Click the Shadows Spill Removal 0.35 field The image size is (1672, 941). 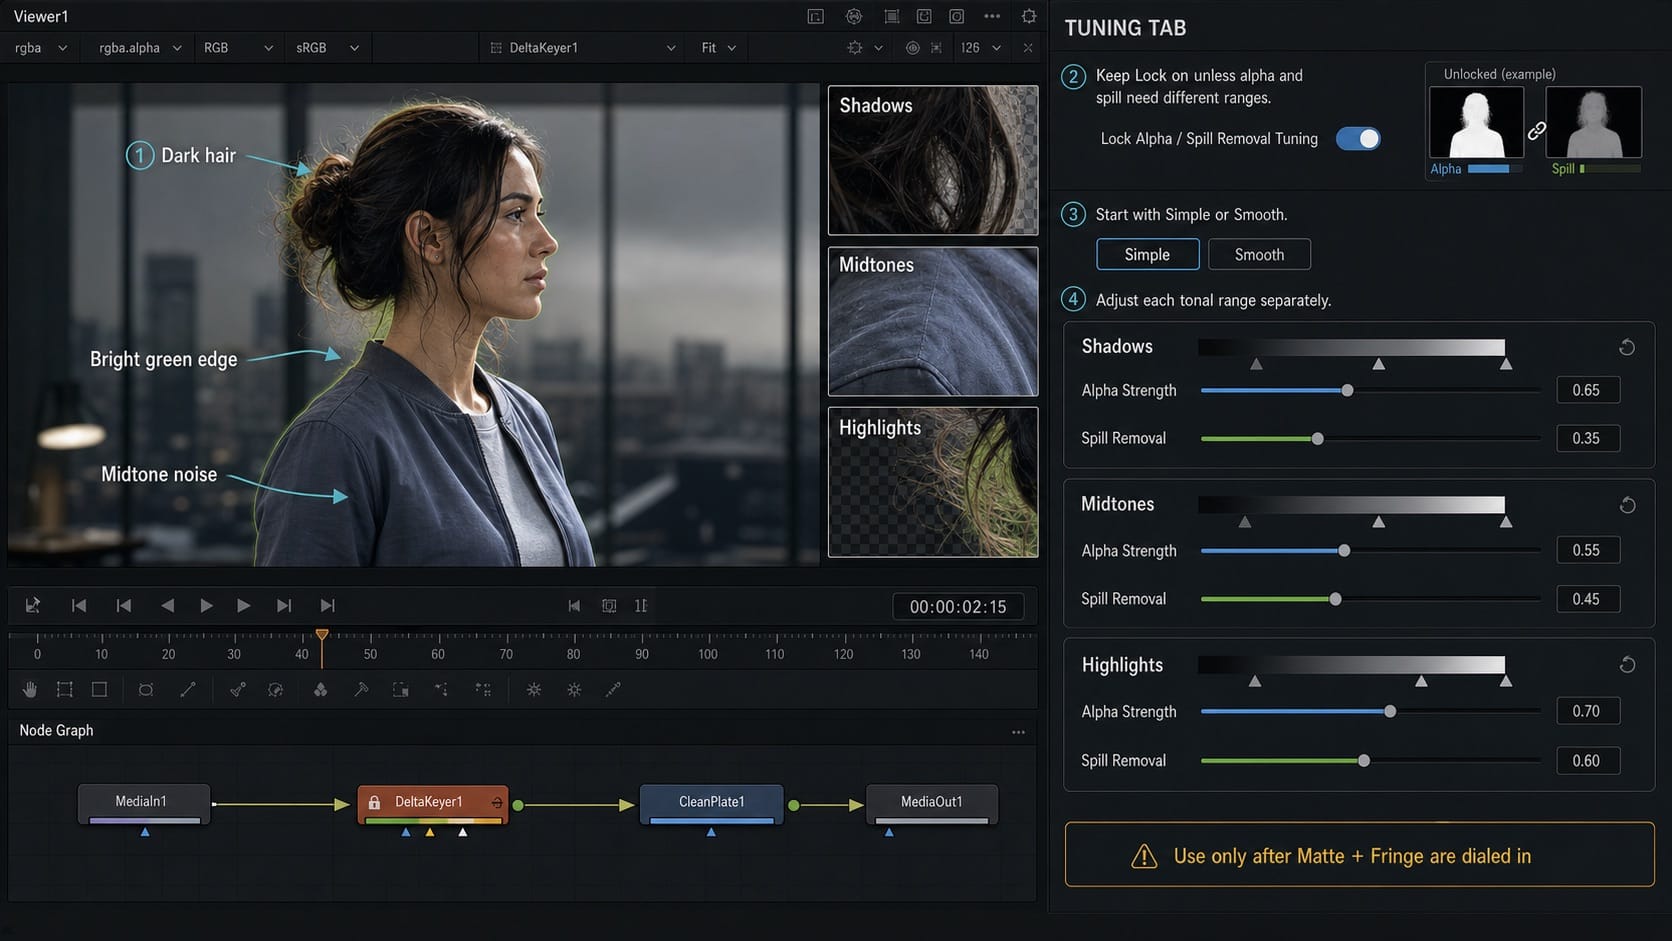[1588, 439]
